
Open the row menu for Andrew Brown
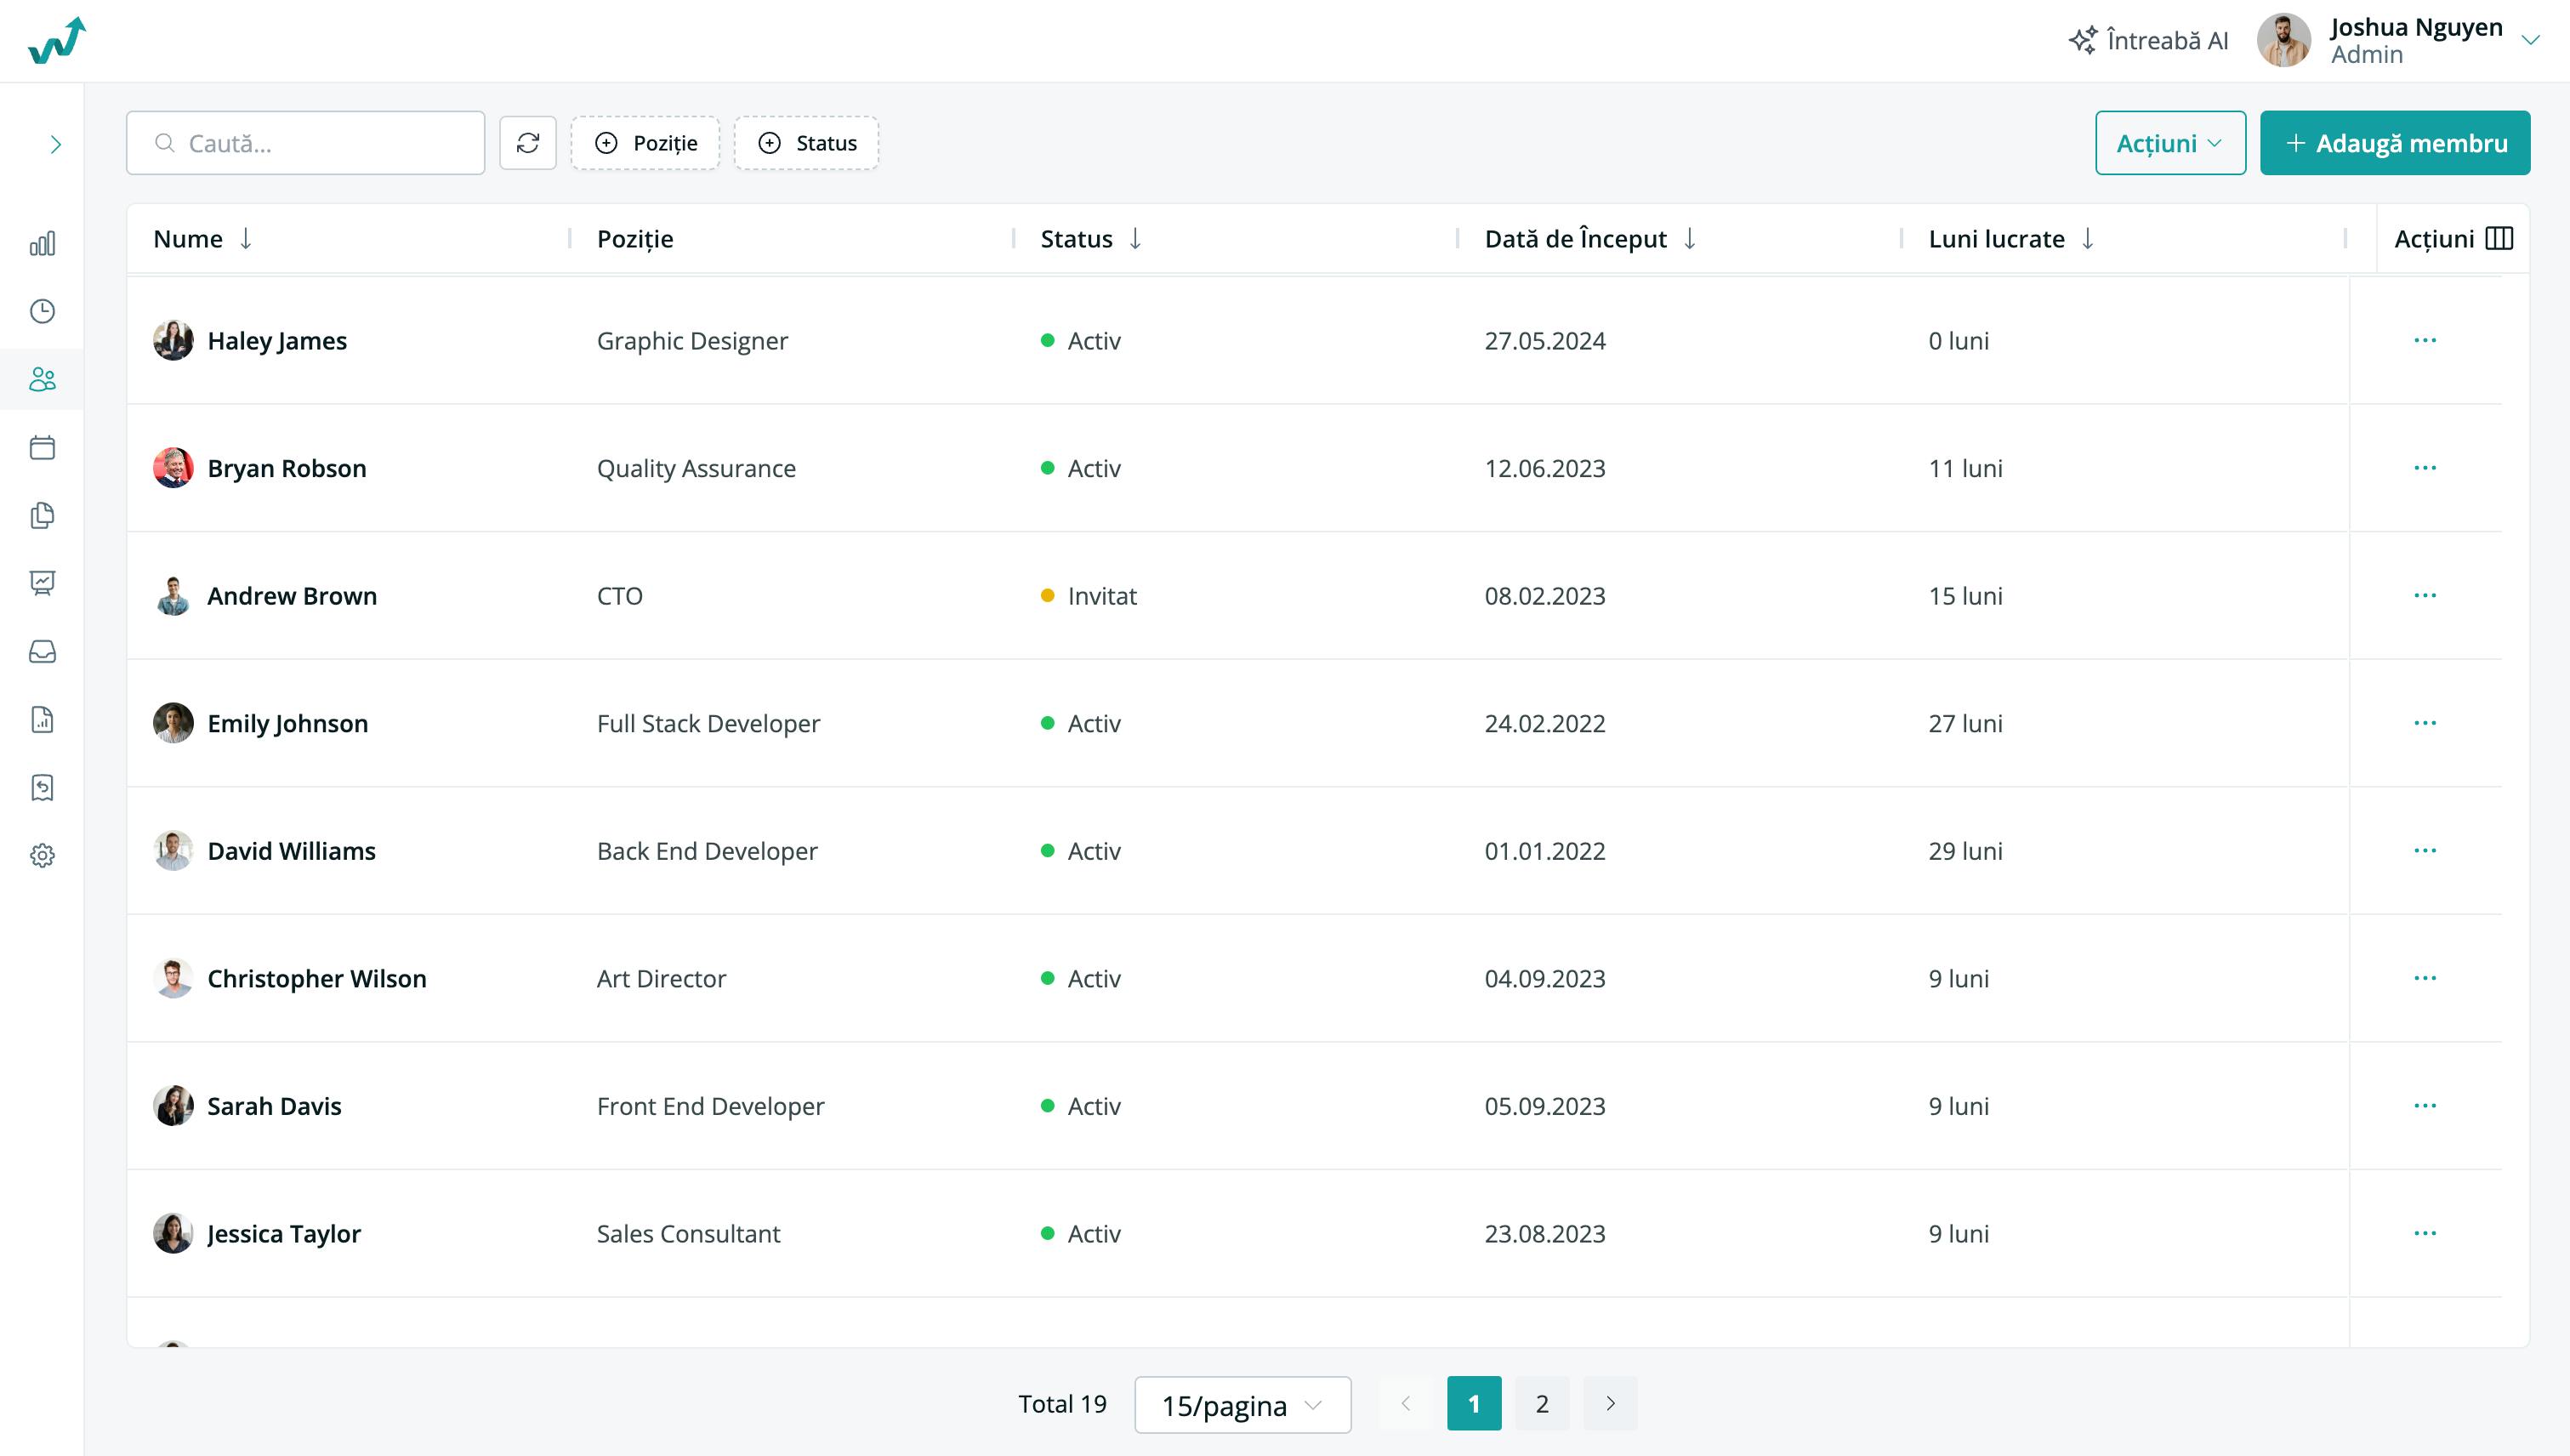(x=2425, y=595)
